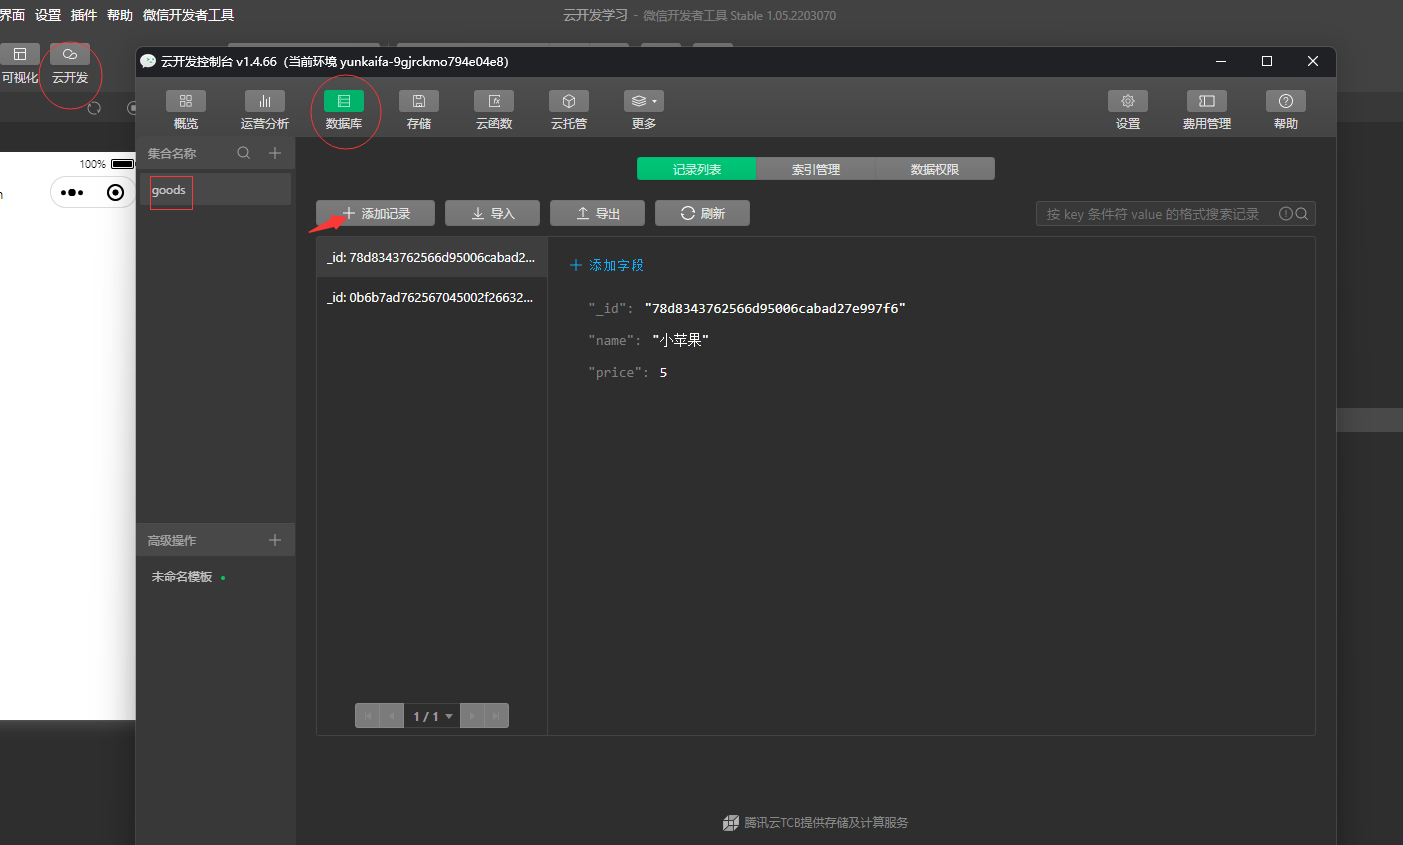Go to previous page of records
Viewport: 1403px width, 845px height.
tap(392, 716)
